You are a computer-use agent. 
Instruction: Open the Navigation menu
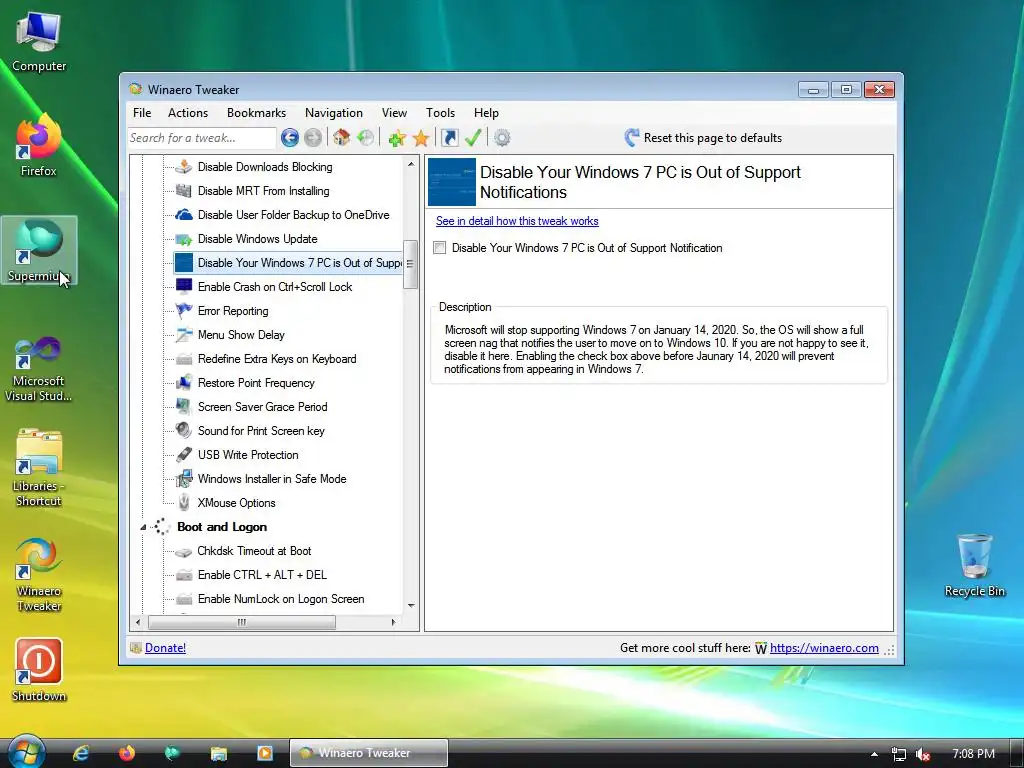pyautogui.click(x=334, y=113)
